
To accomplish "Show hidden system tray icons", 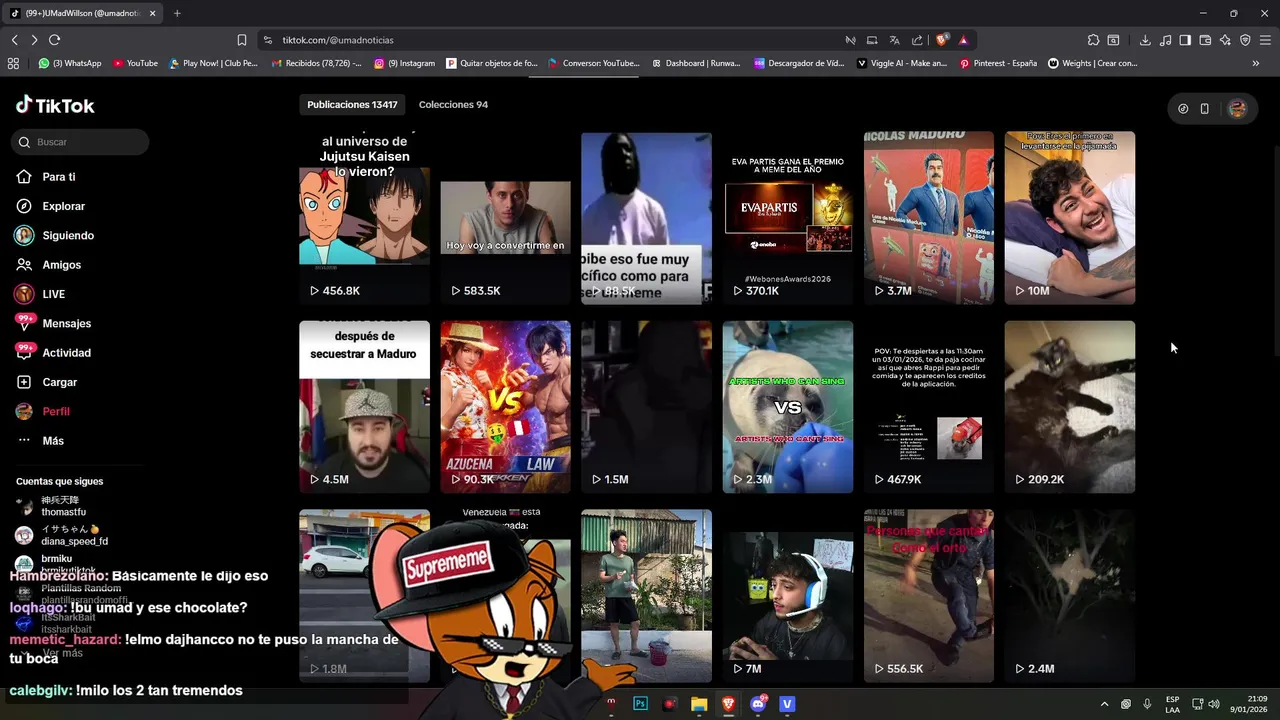I will (1104, 704).
